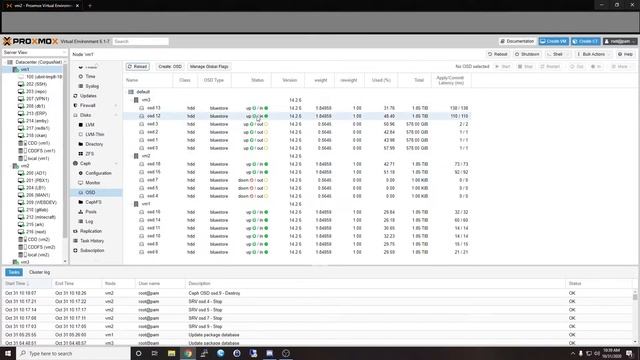Select VM 212 (minecraft) in tree
The width and height of the screenshot is (640, 360).
pos(40,217)
